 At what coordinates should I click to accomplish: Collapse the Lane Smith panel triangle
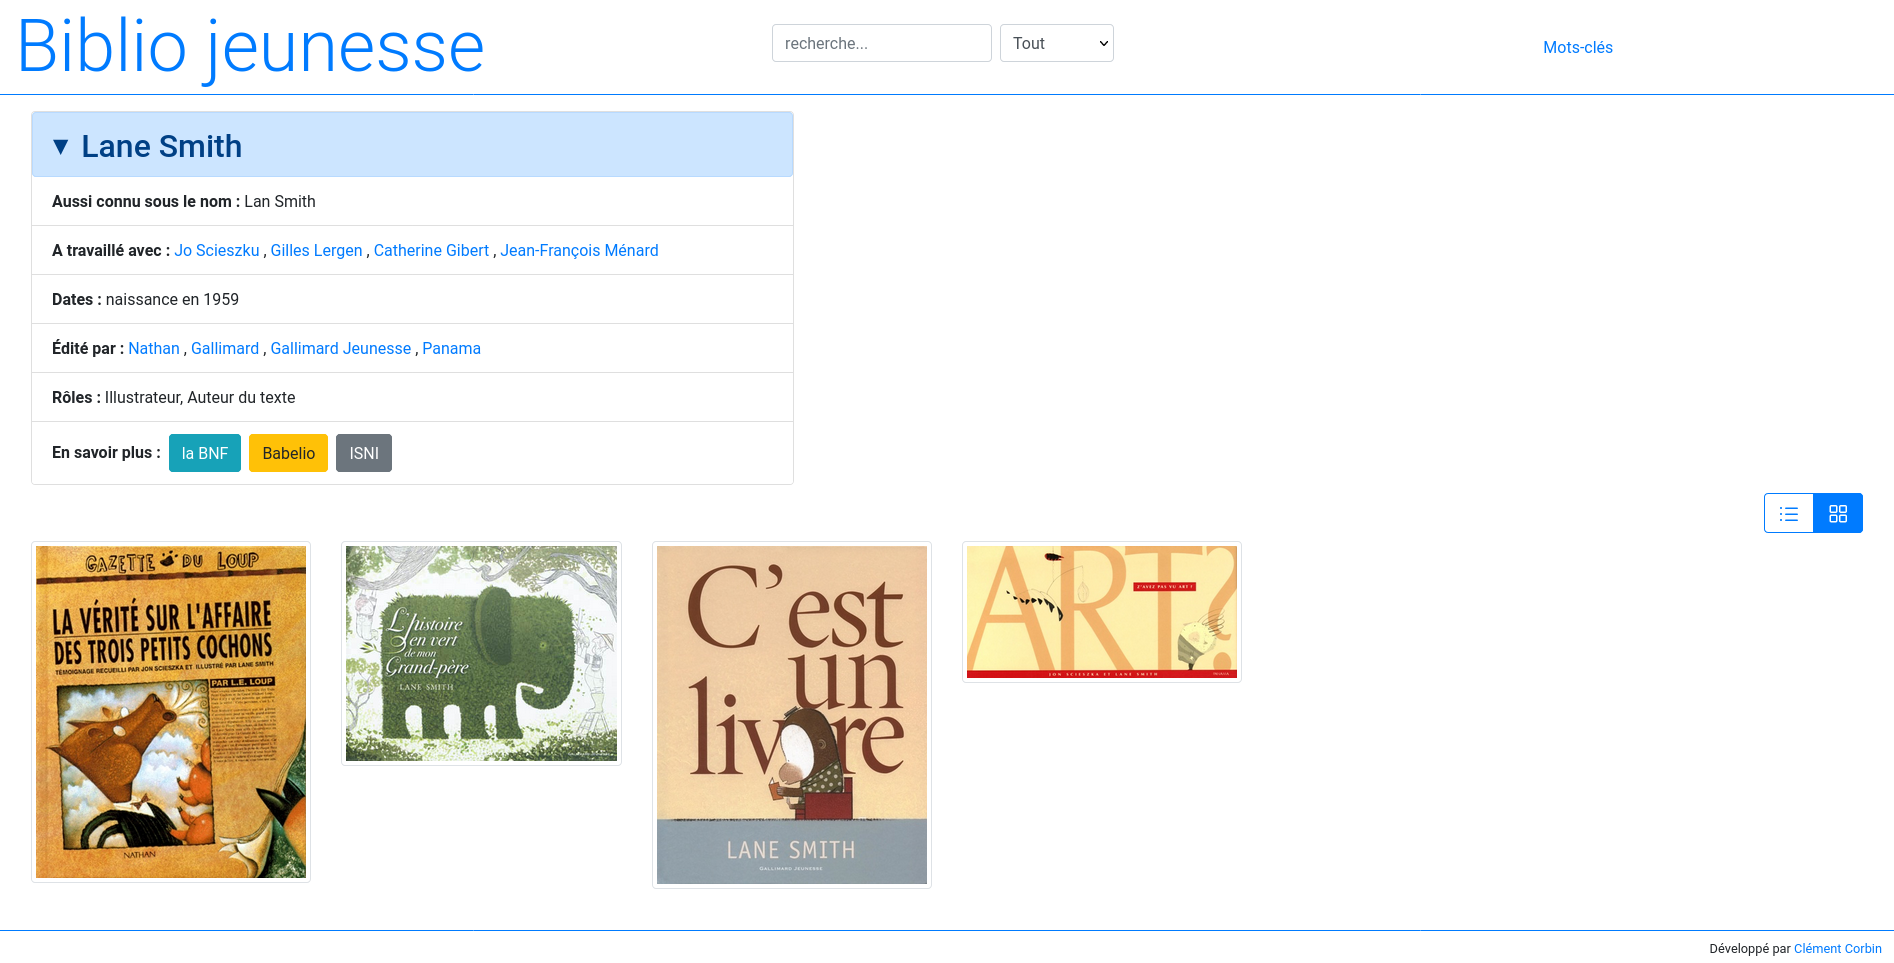(x=61, y=147)
